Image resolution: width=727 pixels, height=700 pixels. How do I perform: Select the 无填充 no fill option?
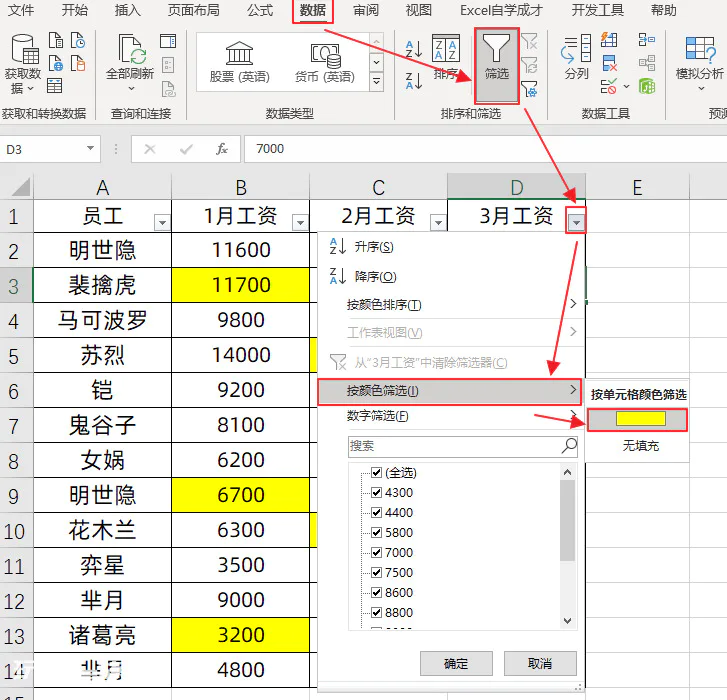click(x=640, y=445)
